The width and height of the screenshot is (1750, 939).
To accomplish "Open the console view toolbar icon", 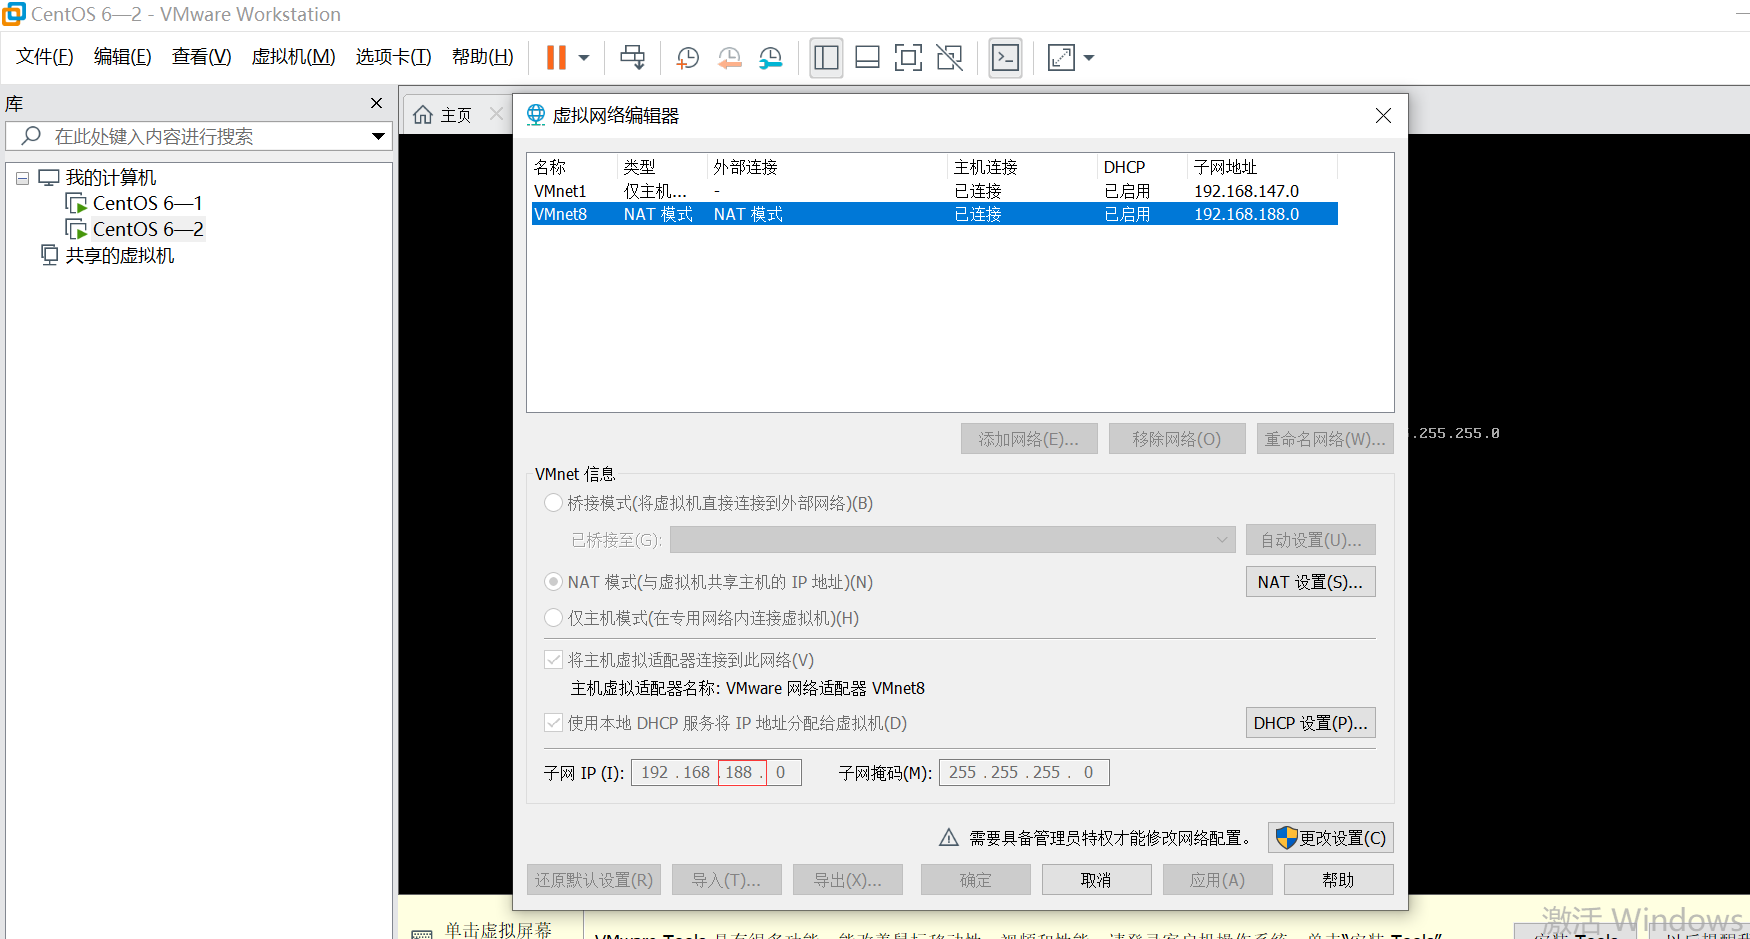I will [1005, 58].
